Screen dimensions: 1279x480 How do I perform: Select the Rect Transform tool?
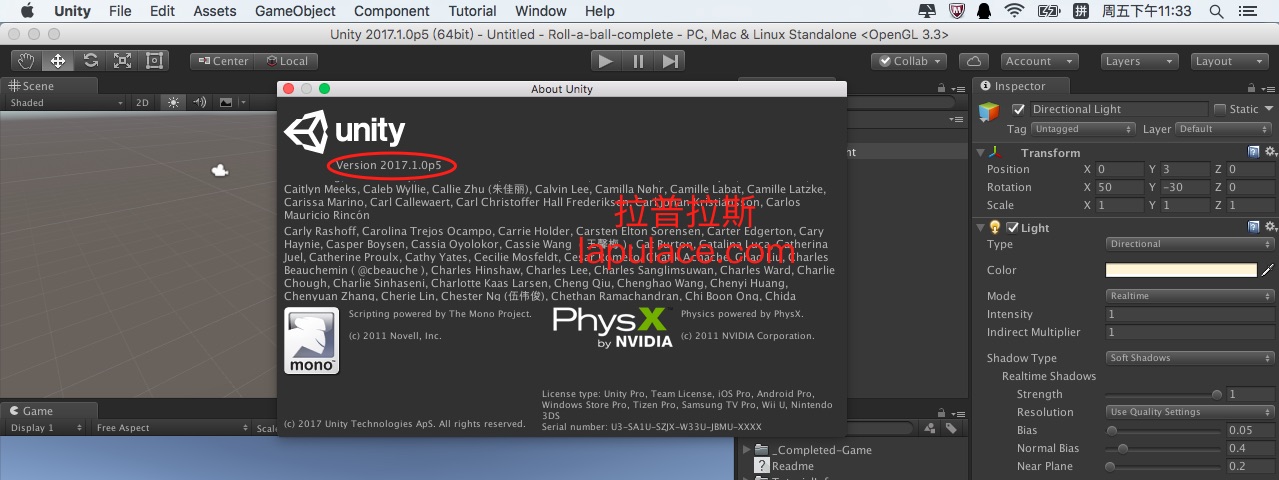154,61
